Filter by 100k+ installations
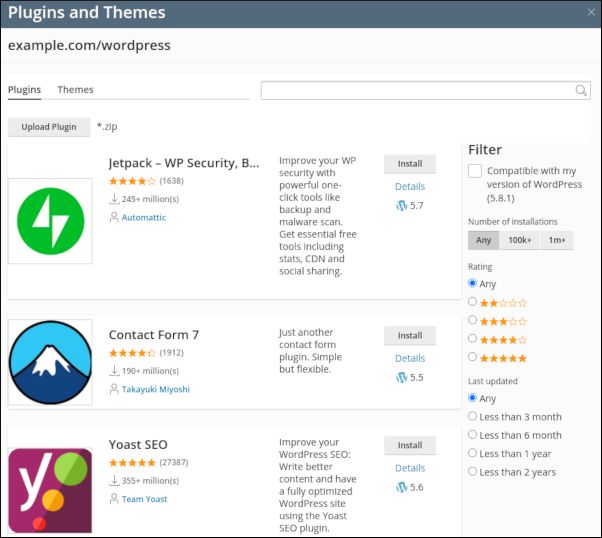 point(520,240)
